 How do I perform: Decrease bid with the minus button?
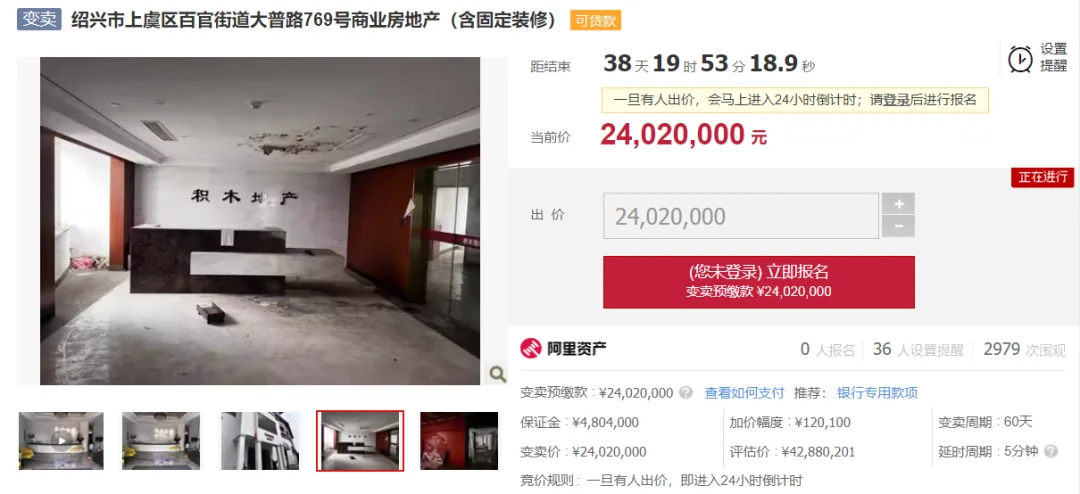pos(898,227)
